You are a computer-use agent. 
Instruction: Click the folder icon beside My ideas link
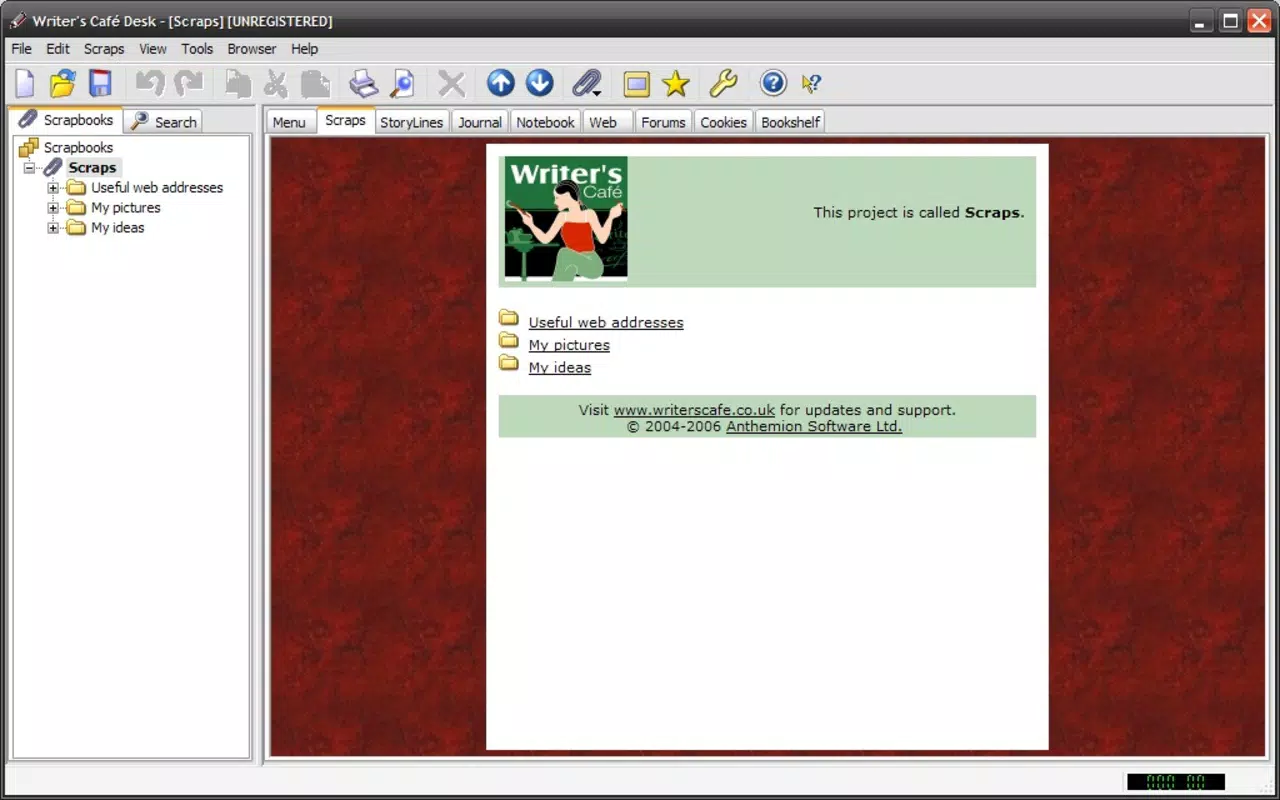pos(509,364)
